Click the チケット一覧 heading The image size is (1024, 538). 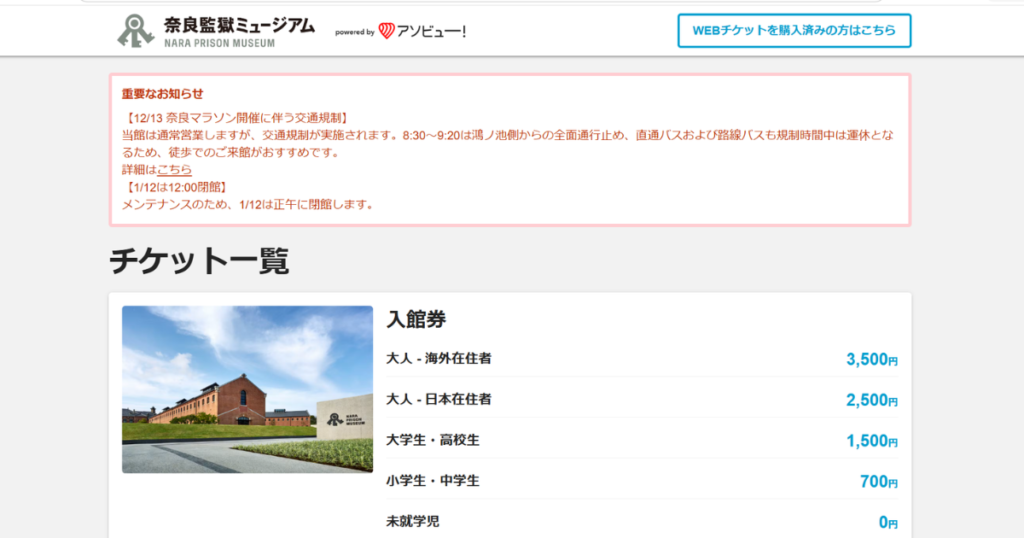click(199, 261)
